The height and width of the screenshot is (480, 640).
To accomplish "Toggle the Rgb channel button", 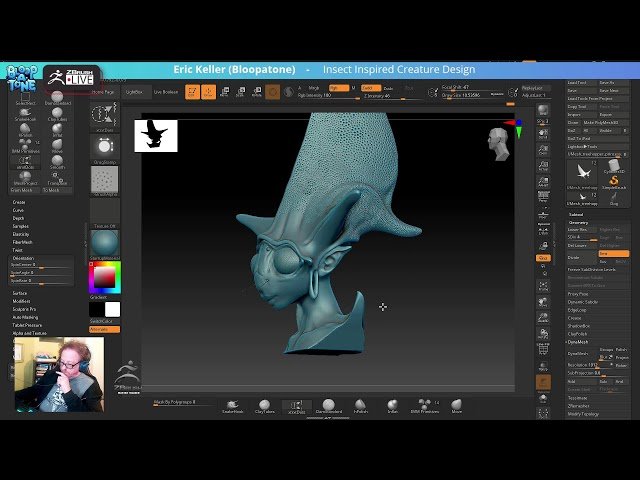I will (339, 88).
